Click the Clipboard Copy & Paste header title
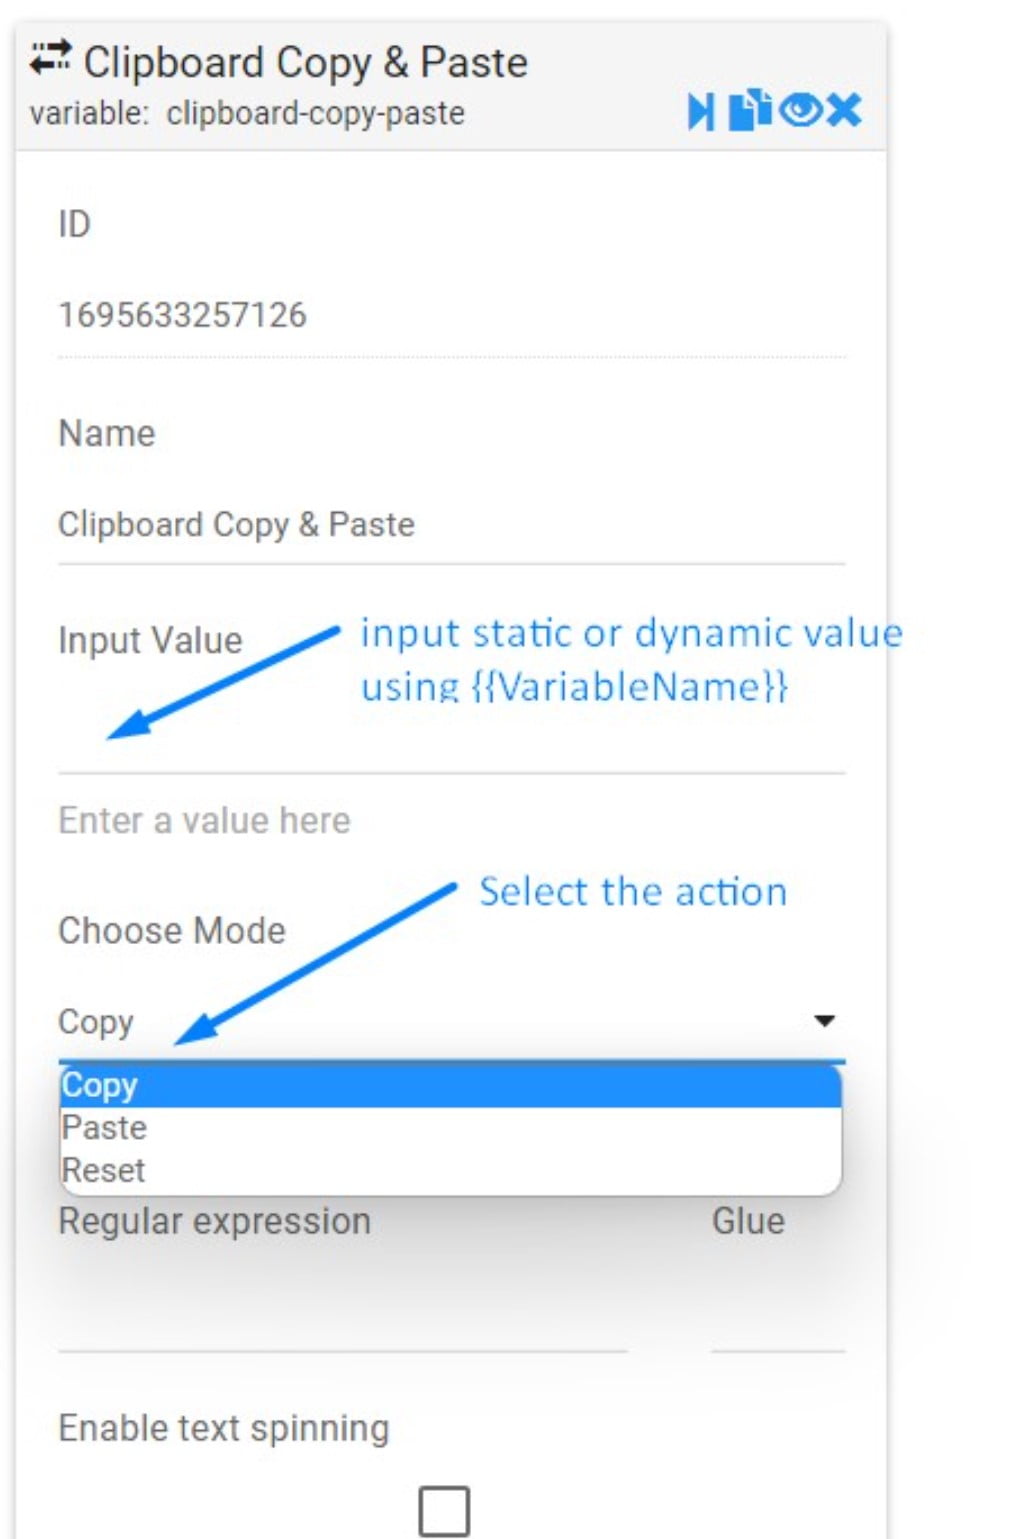Screen dimensions: 1033x1539 click(305, 63)
